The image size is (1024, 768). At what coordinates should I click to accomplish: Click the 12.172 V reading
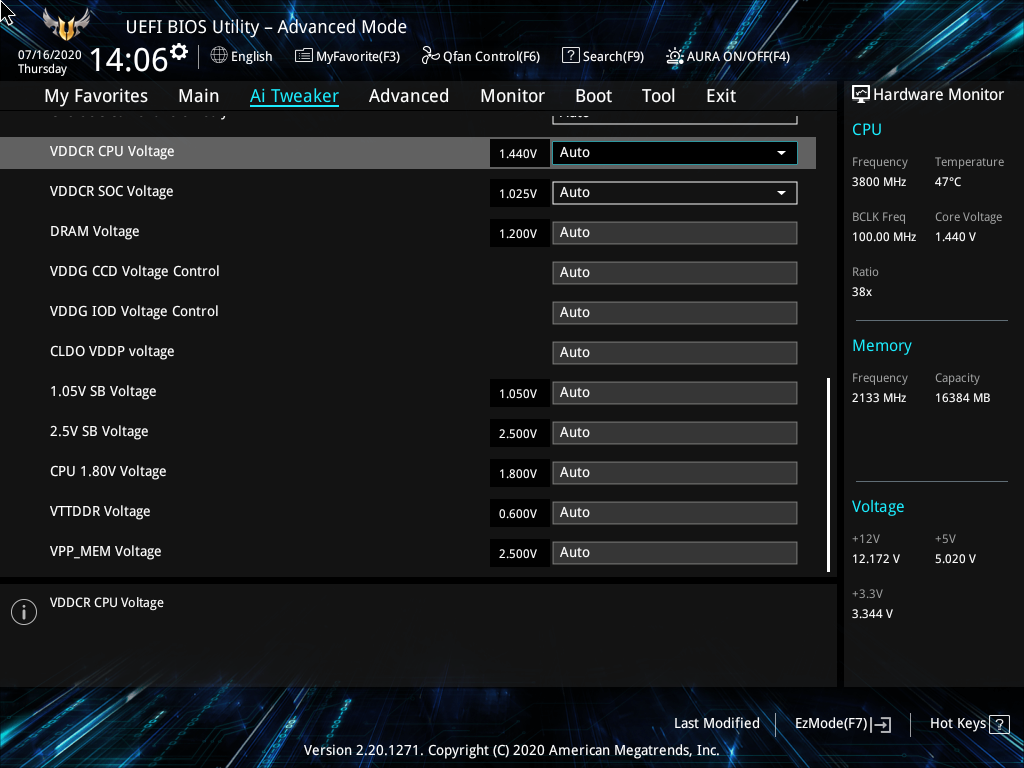[x=876, y=559]
